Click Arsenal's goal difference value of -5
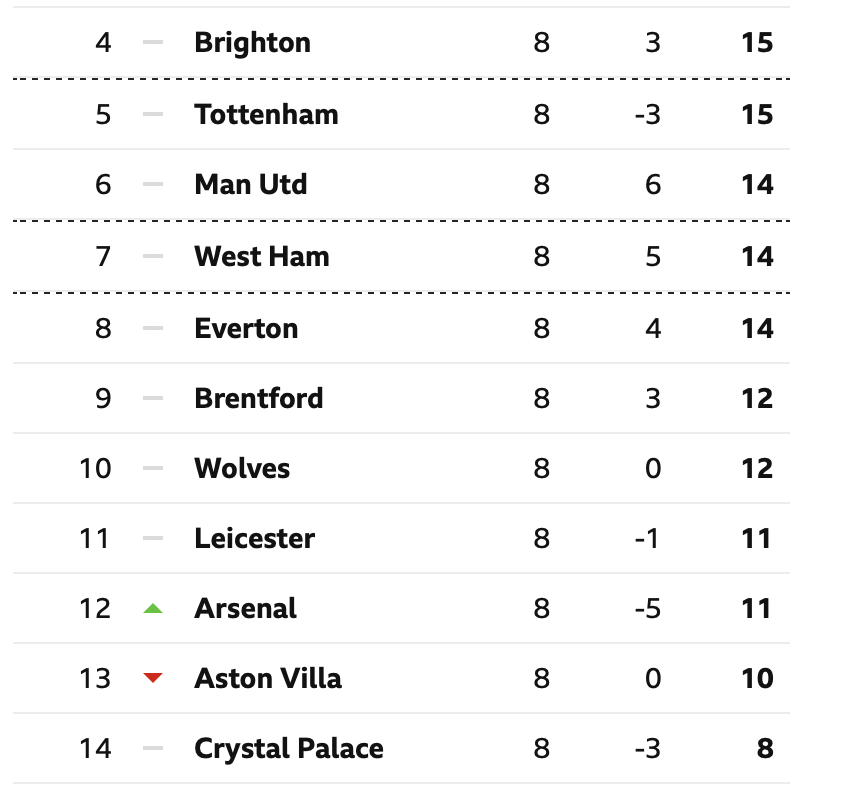This screenshot has width=850, height=788. pyautogui.click(x=648, y=608)
